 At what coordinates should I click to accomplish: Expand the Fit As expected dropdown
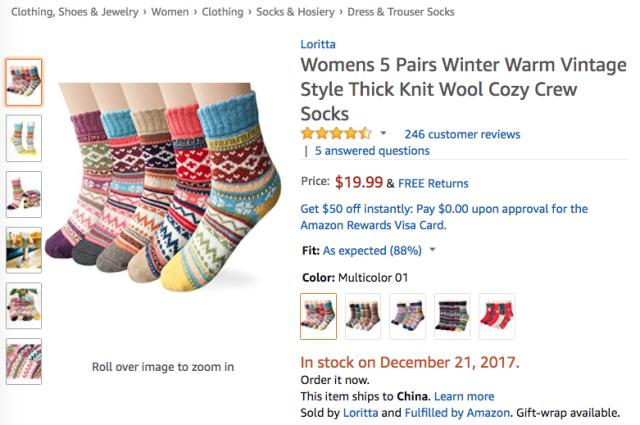[x=432, y=250]
